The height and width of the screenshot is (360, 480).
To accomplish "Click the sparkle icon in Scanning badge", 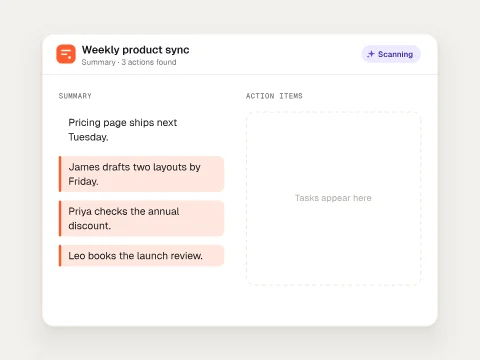I will [371, 54].
